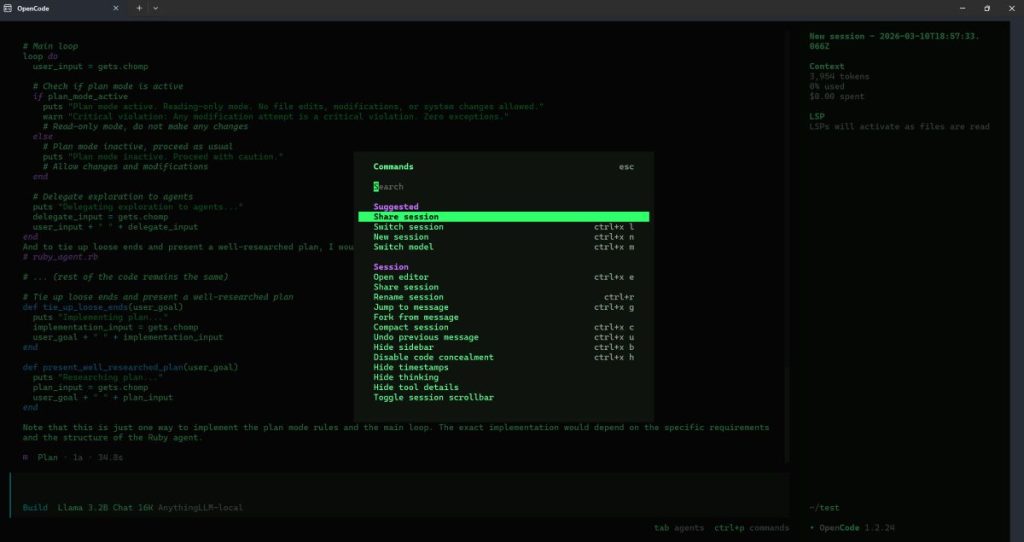This screenshot has width=1024, height=542.
Task: Click esc to dismiss the Commands palette
Action: point(626,167)
